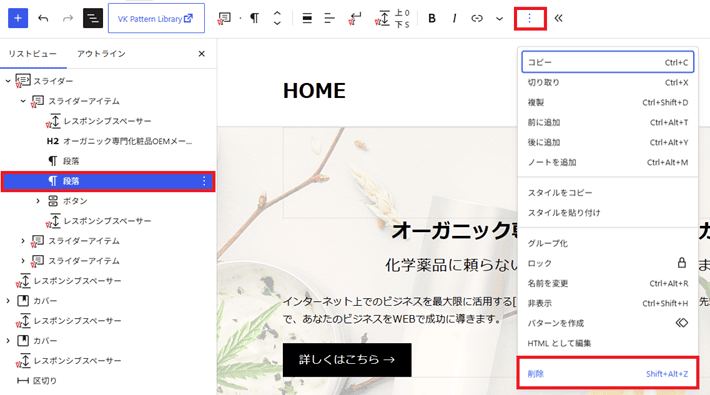Click the インターネット上でのビジネス paragraph
Screen dimensions: 710x395
(400, 310)
